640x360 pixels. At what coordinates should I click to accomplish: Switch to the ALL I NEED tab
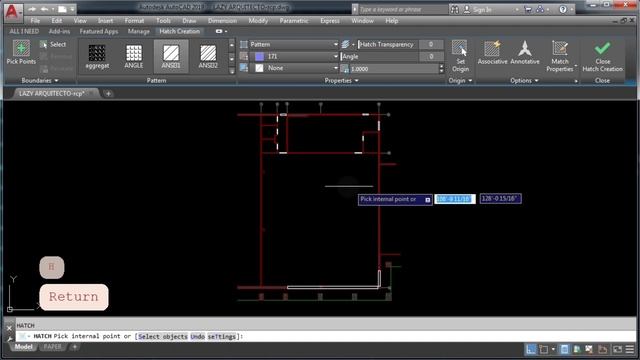(x=24, y=31)
